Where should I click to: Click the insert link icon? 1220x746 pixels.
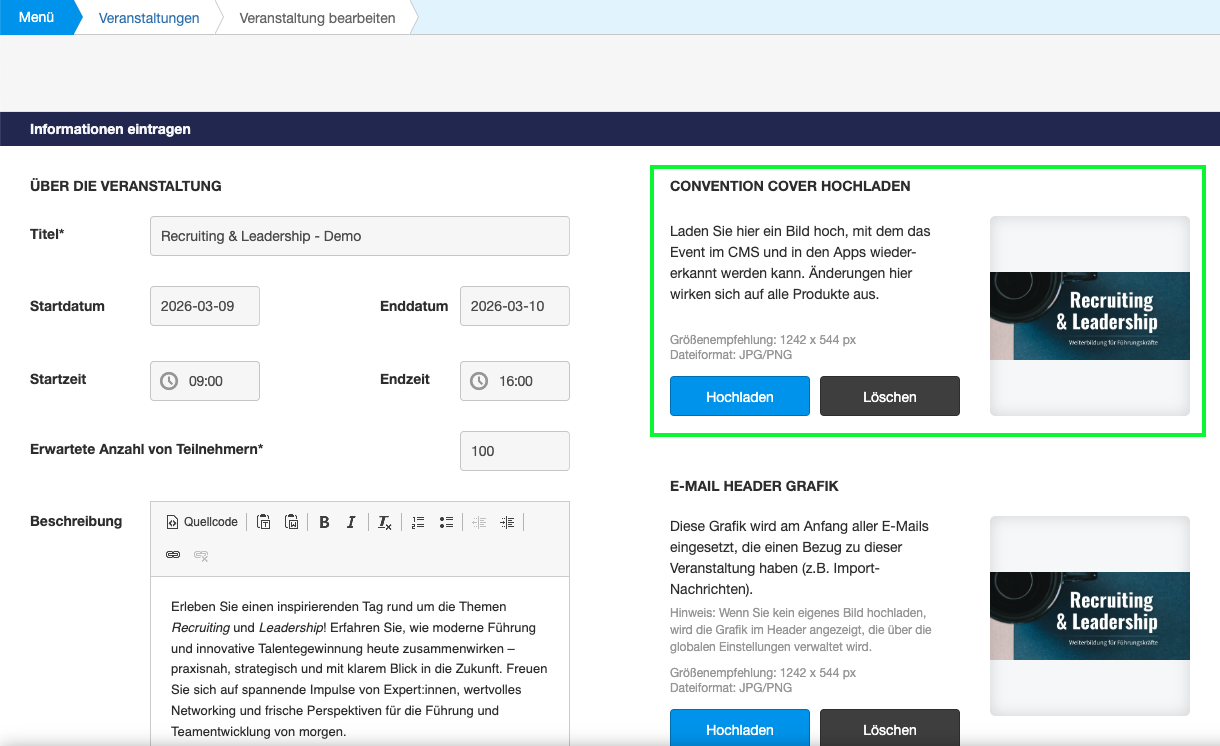pyautogui.click(x=173, y=555)
